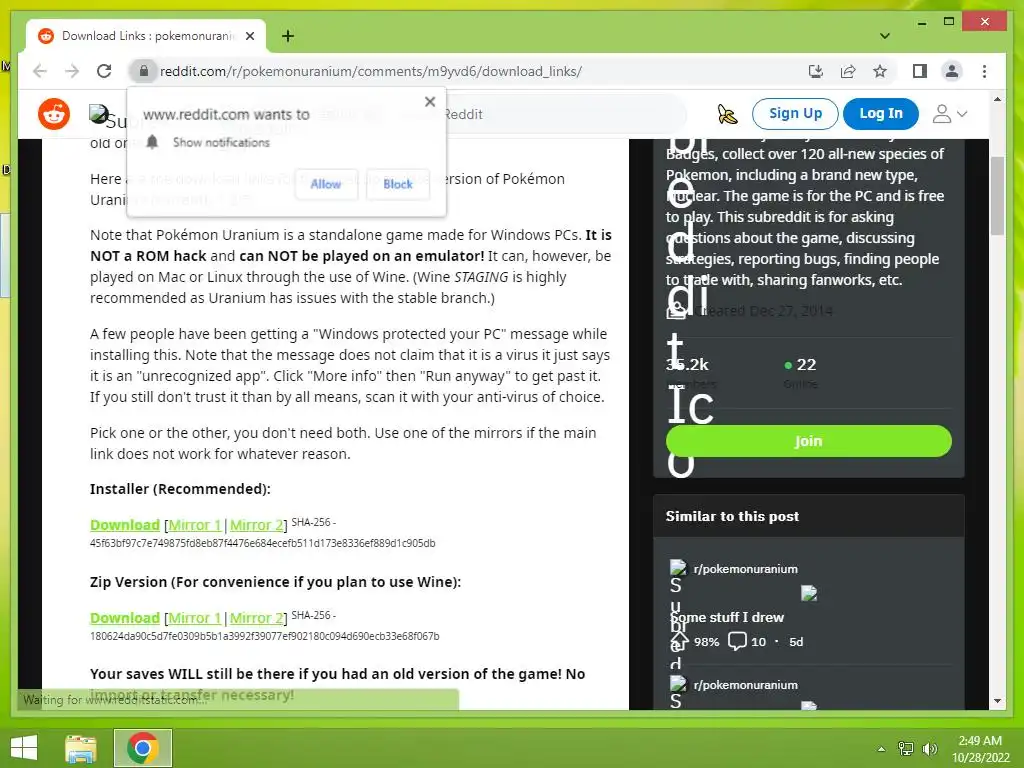1024x768 pixels.
Task: Open File Explorer from taskbar
Action: (81, 748)
